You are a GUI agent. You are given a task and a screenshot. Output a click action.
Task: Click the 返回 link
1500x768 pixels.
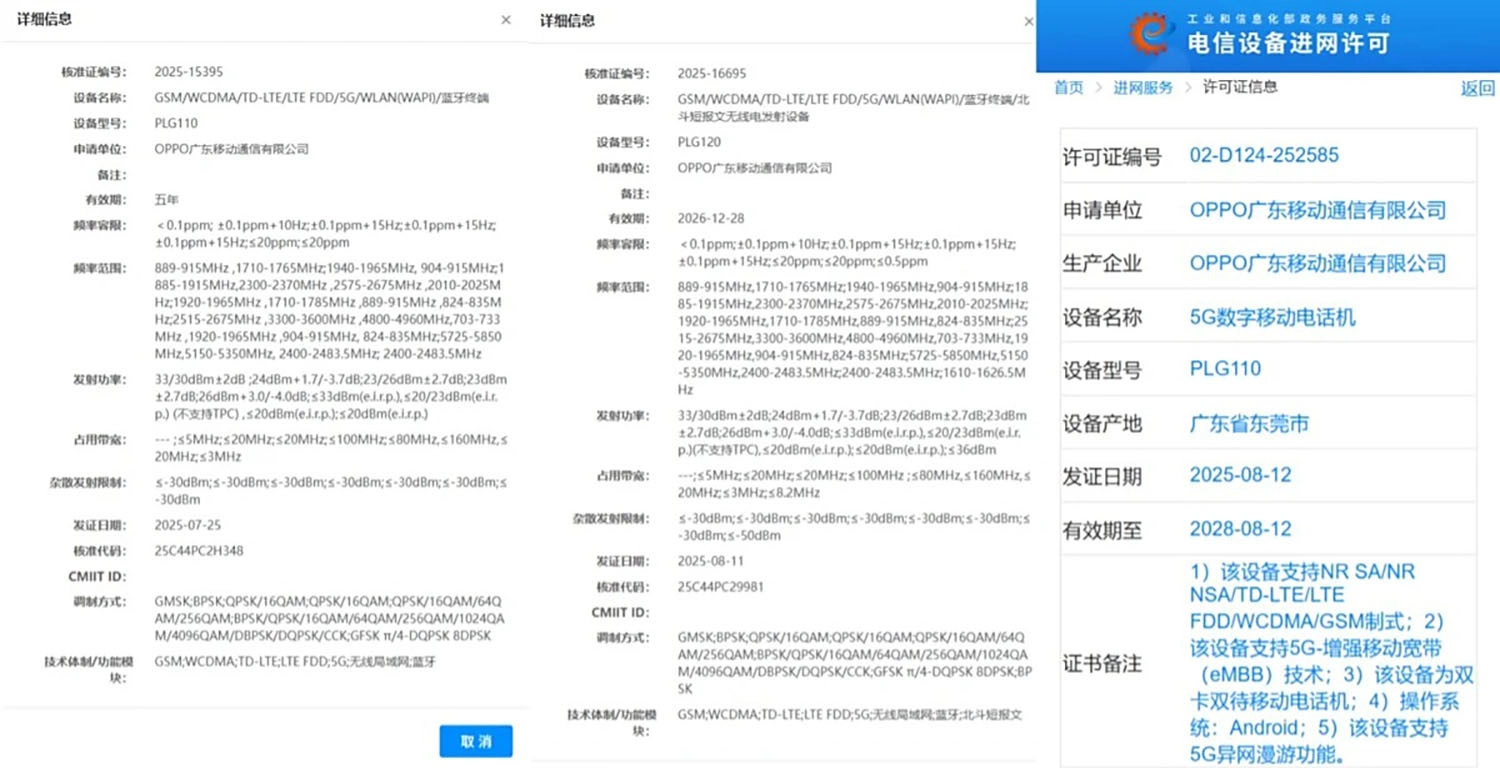(x=1477, y=88)
